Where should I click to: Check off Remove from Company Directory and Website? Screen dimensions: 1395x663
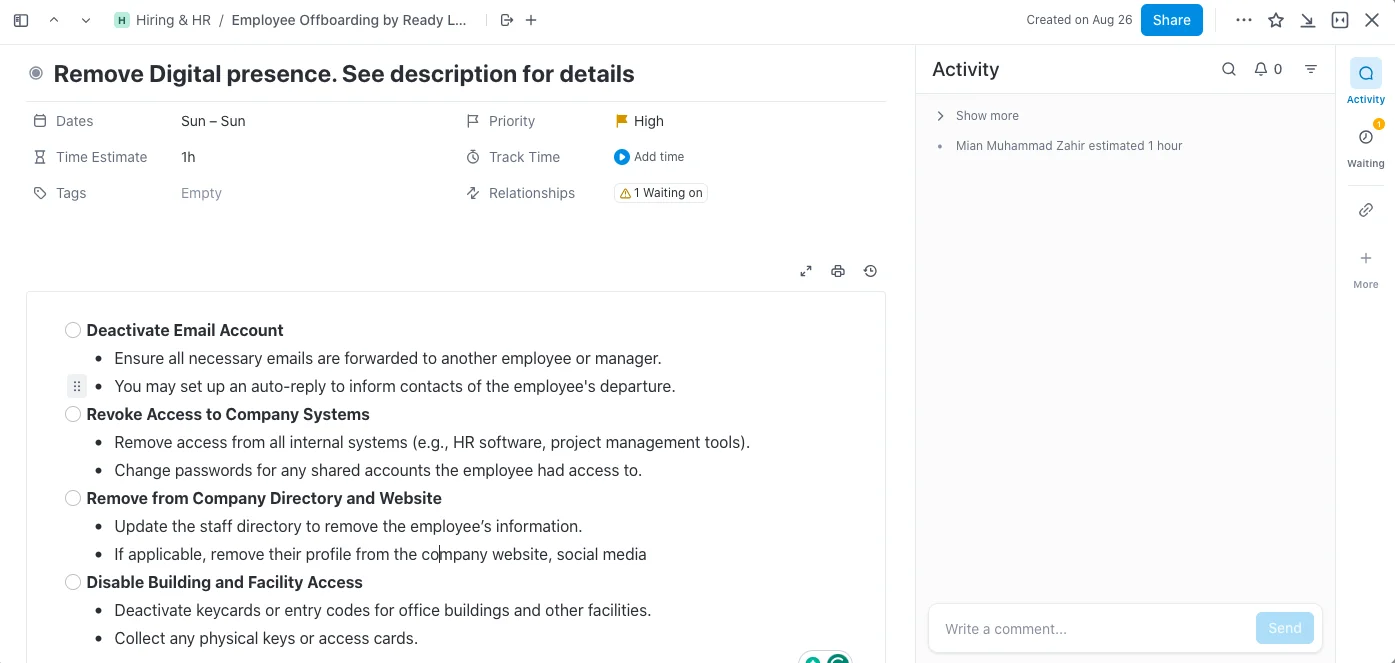(x=73, y=498)
